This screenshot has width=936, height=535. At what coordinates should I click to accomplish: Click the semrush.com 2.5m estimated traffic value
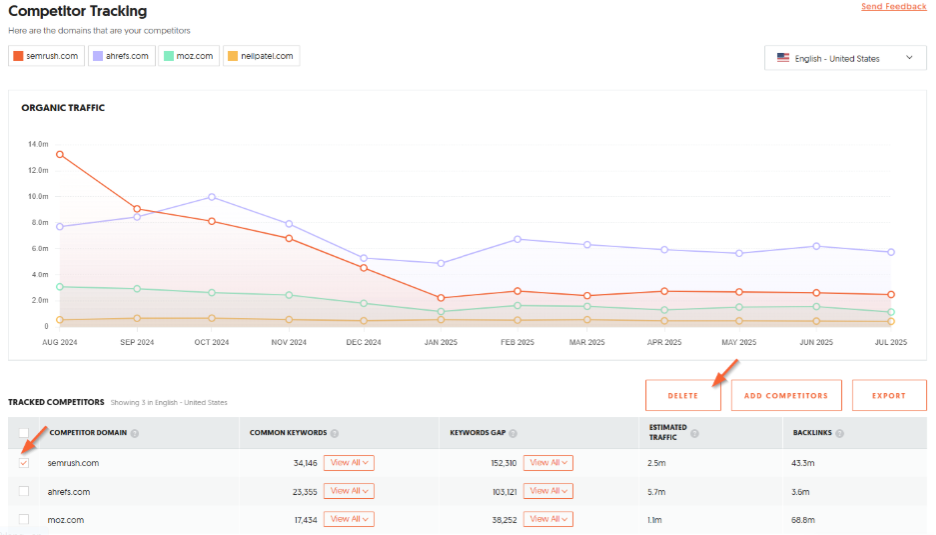tap(657, 463)
